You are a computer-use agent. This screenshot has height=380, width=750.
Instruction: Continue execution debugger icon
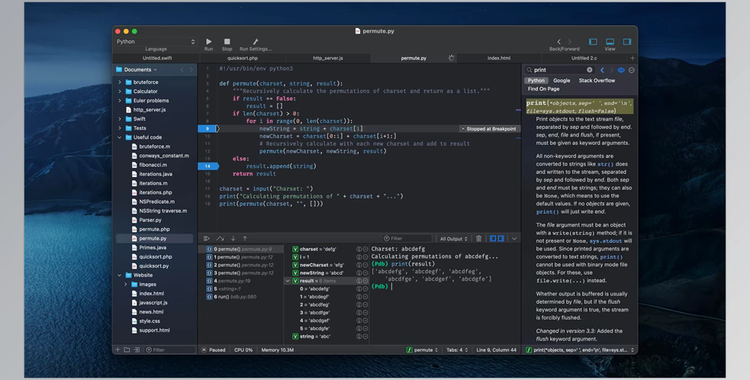pos(207,238)
